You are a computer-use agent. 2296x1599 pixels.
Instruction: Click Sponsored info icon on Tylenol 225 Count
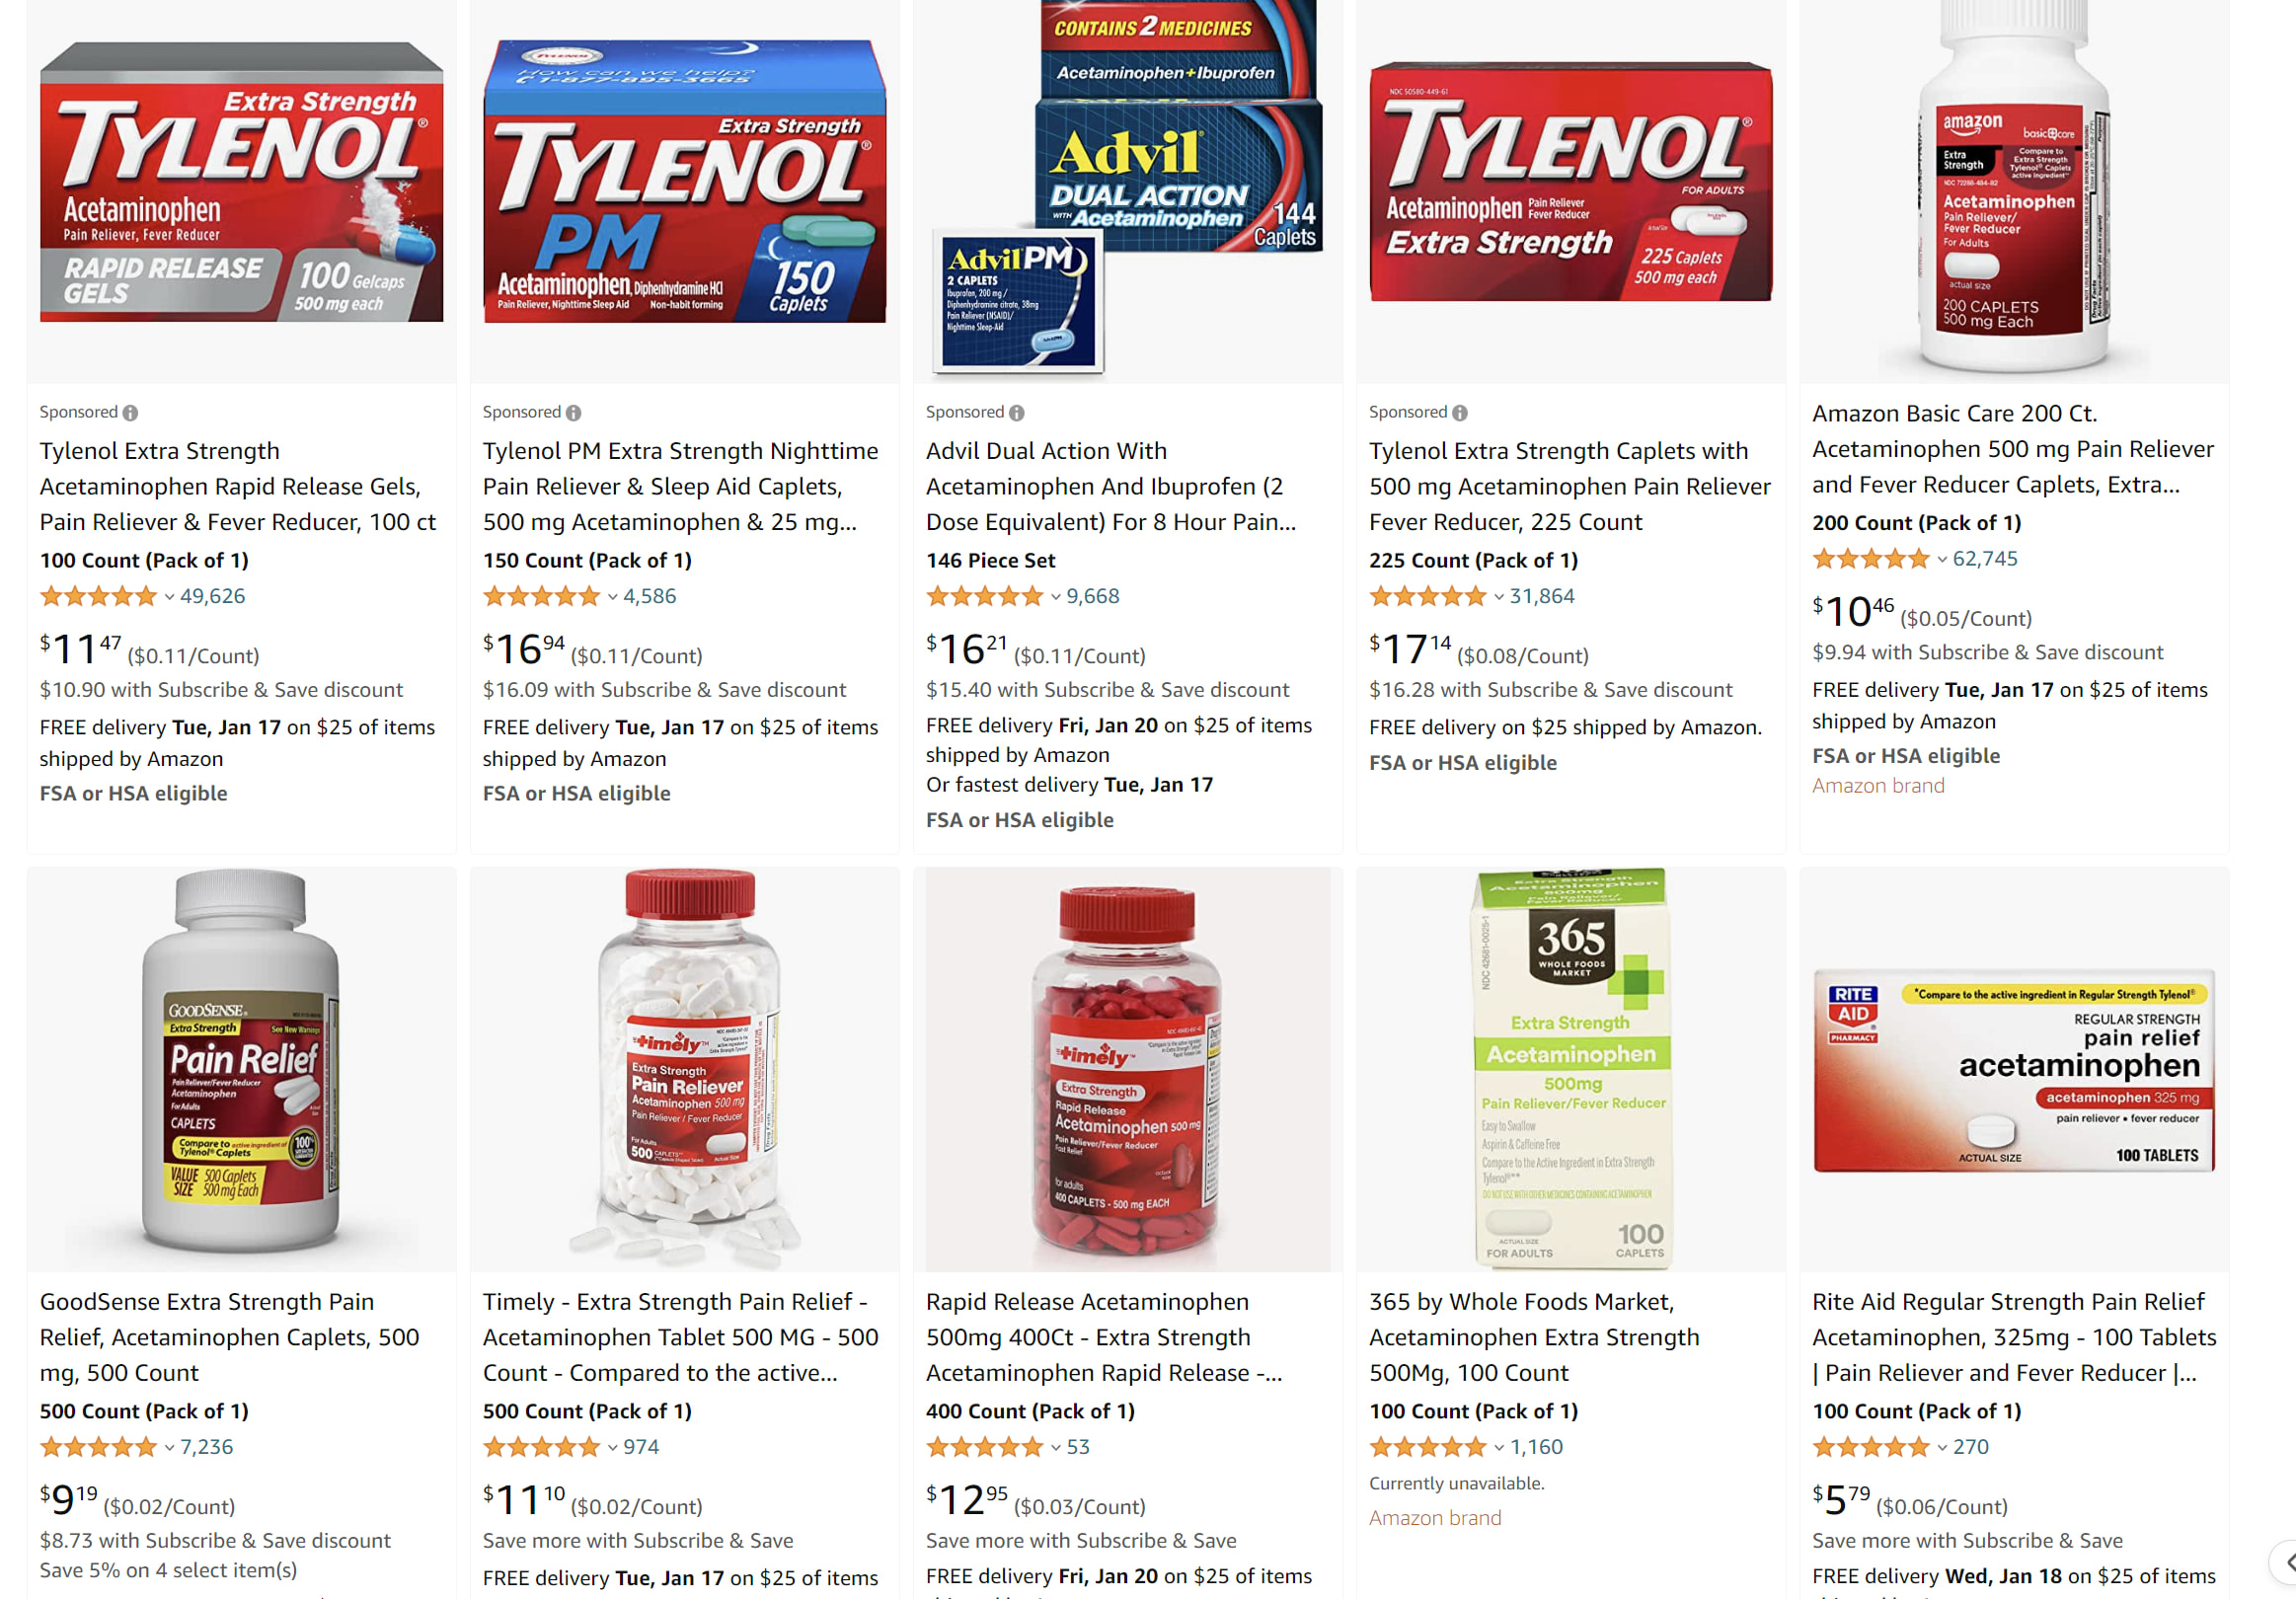click(1460, 413)
